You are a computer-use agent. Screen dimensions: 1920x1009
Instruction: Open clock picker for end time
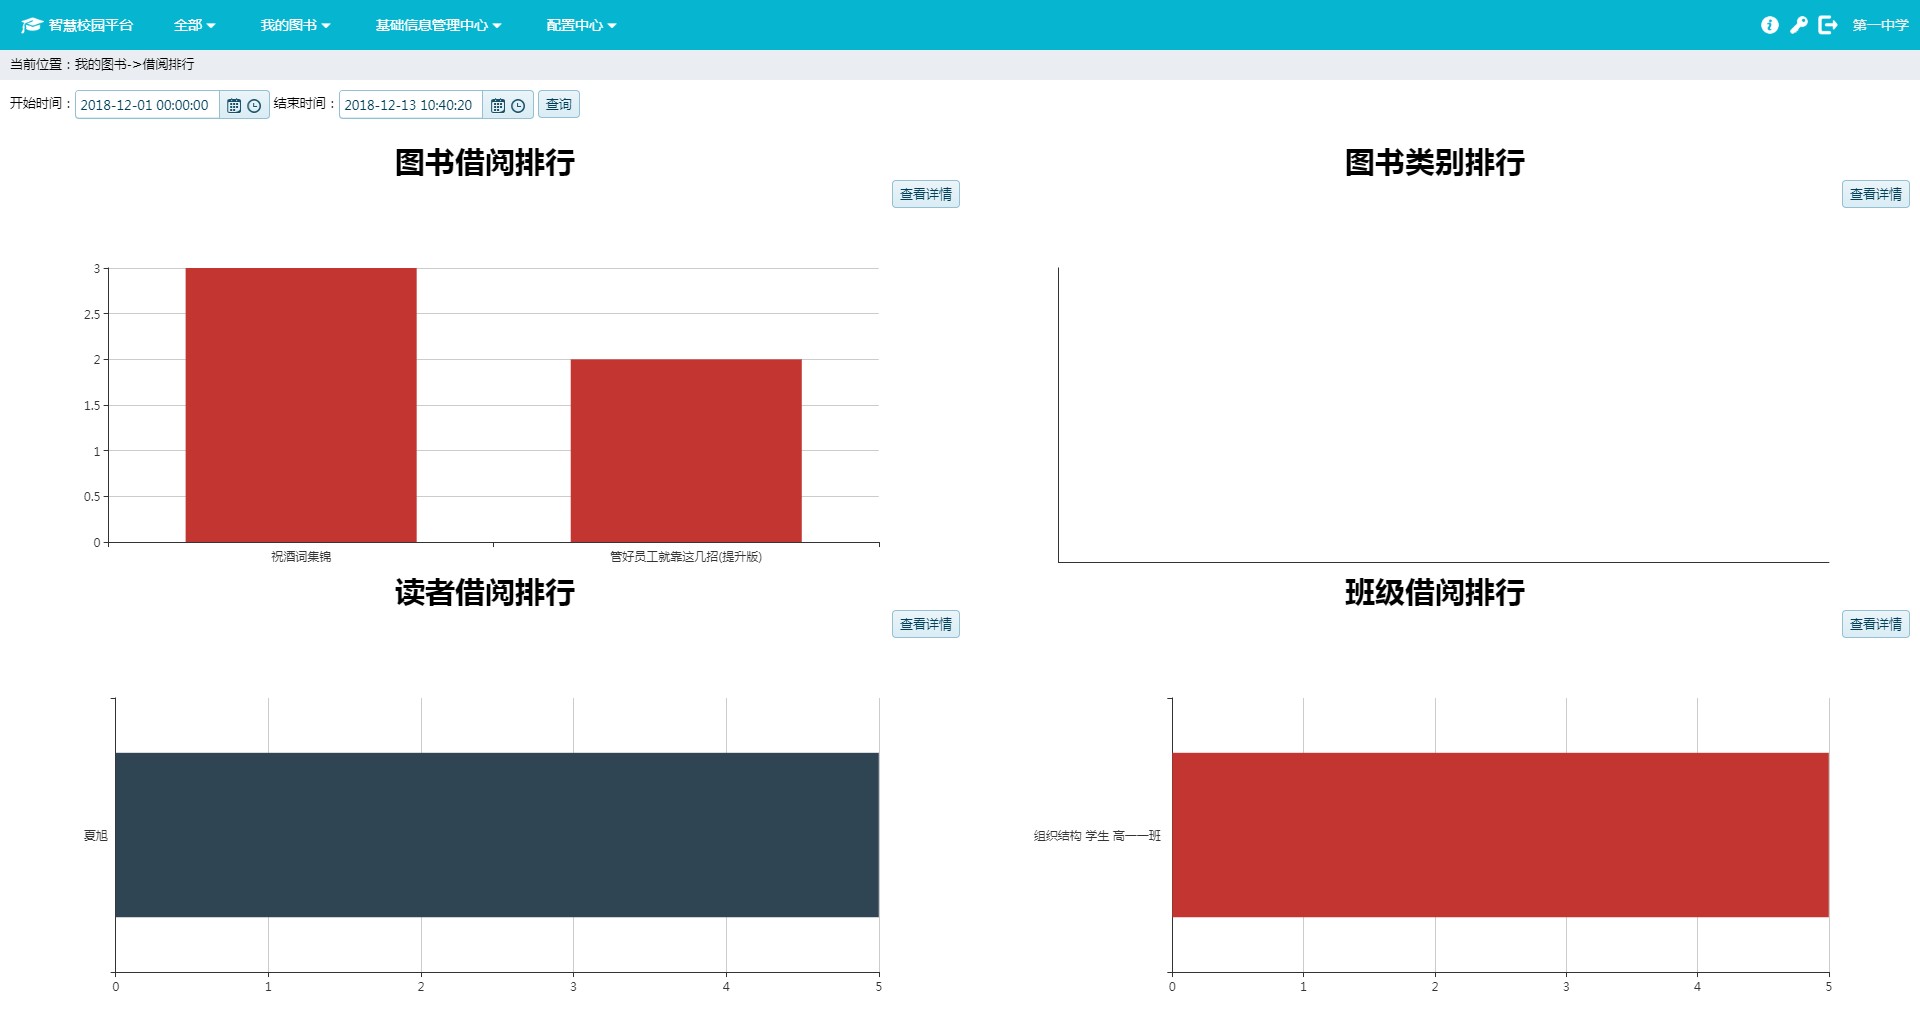[x=518, y=106]
